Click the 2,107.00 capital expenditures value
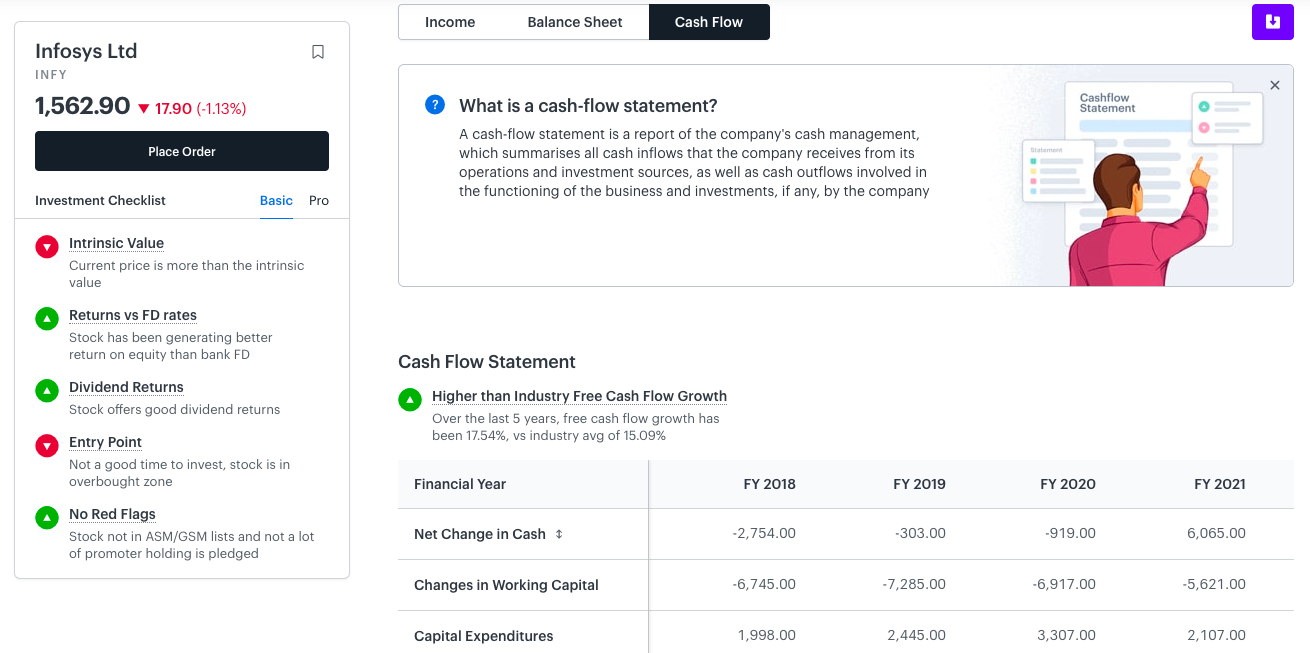Screen dimensions: 1310x653 tap(1216, 635)
